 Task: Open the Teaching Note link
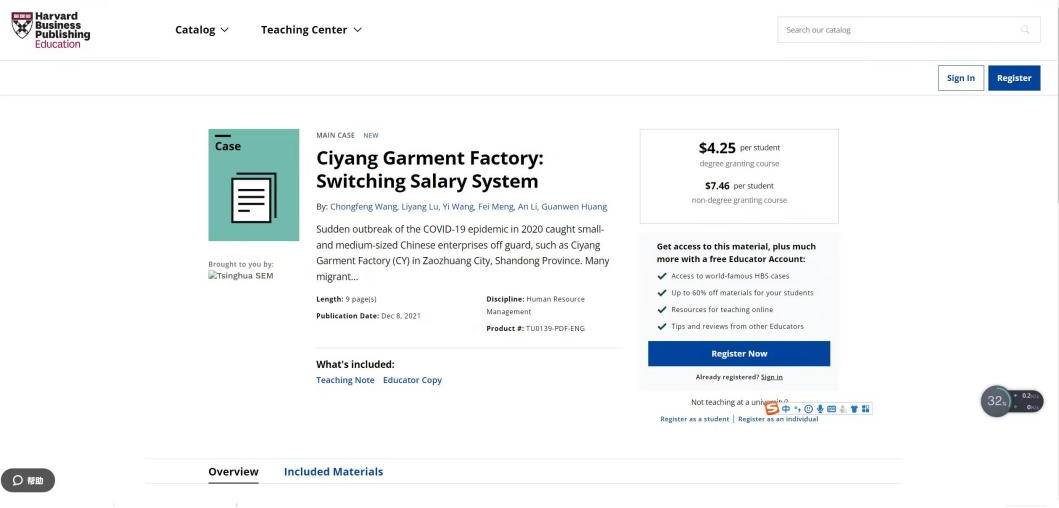345,380
